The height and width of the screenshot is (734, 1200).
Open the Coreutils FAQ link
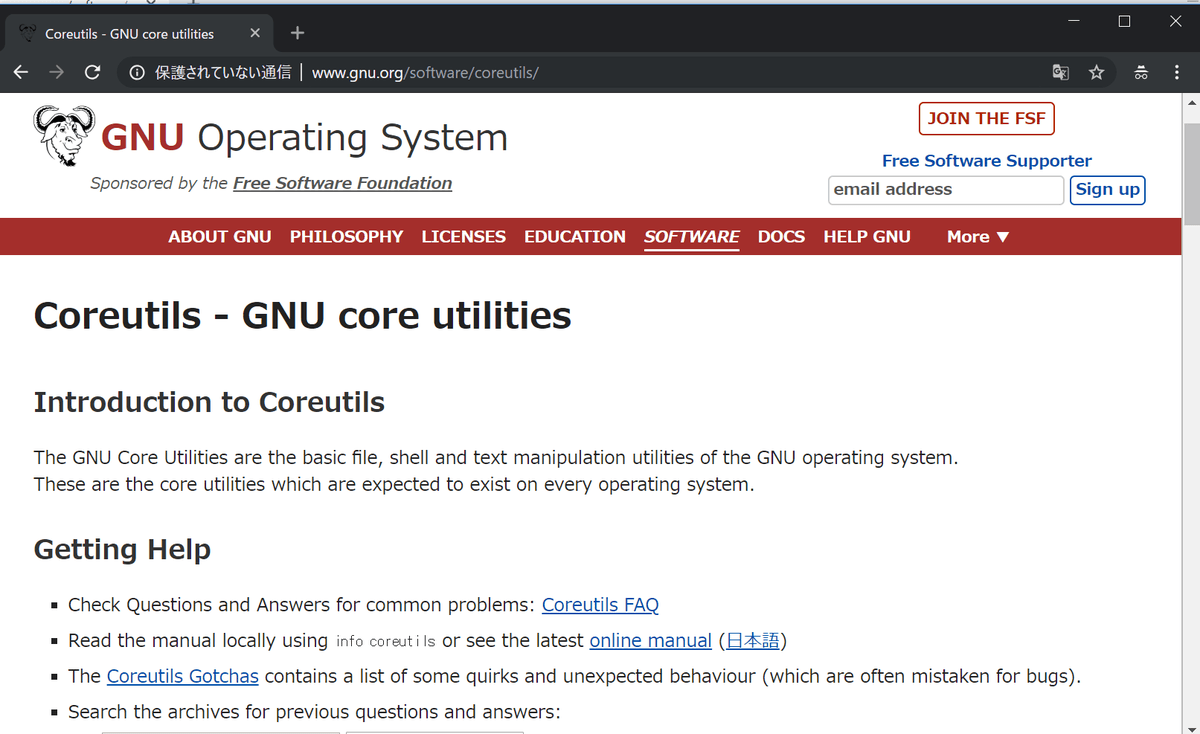click(600, 605)
